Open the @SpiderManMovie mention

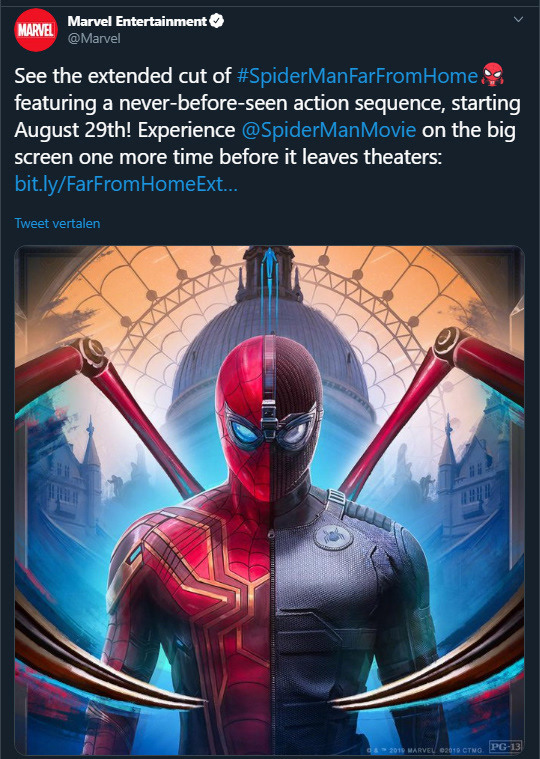[x=329, y=130]
